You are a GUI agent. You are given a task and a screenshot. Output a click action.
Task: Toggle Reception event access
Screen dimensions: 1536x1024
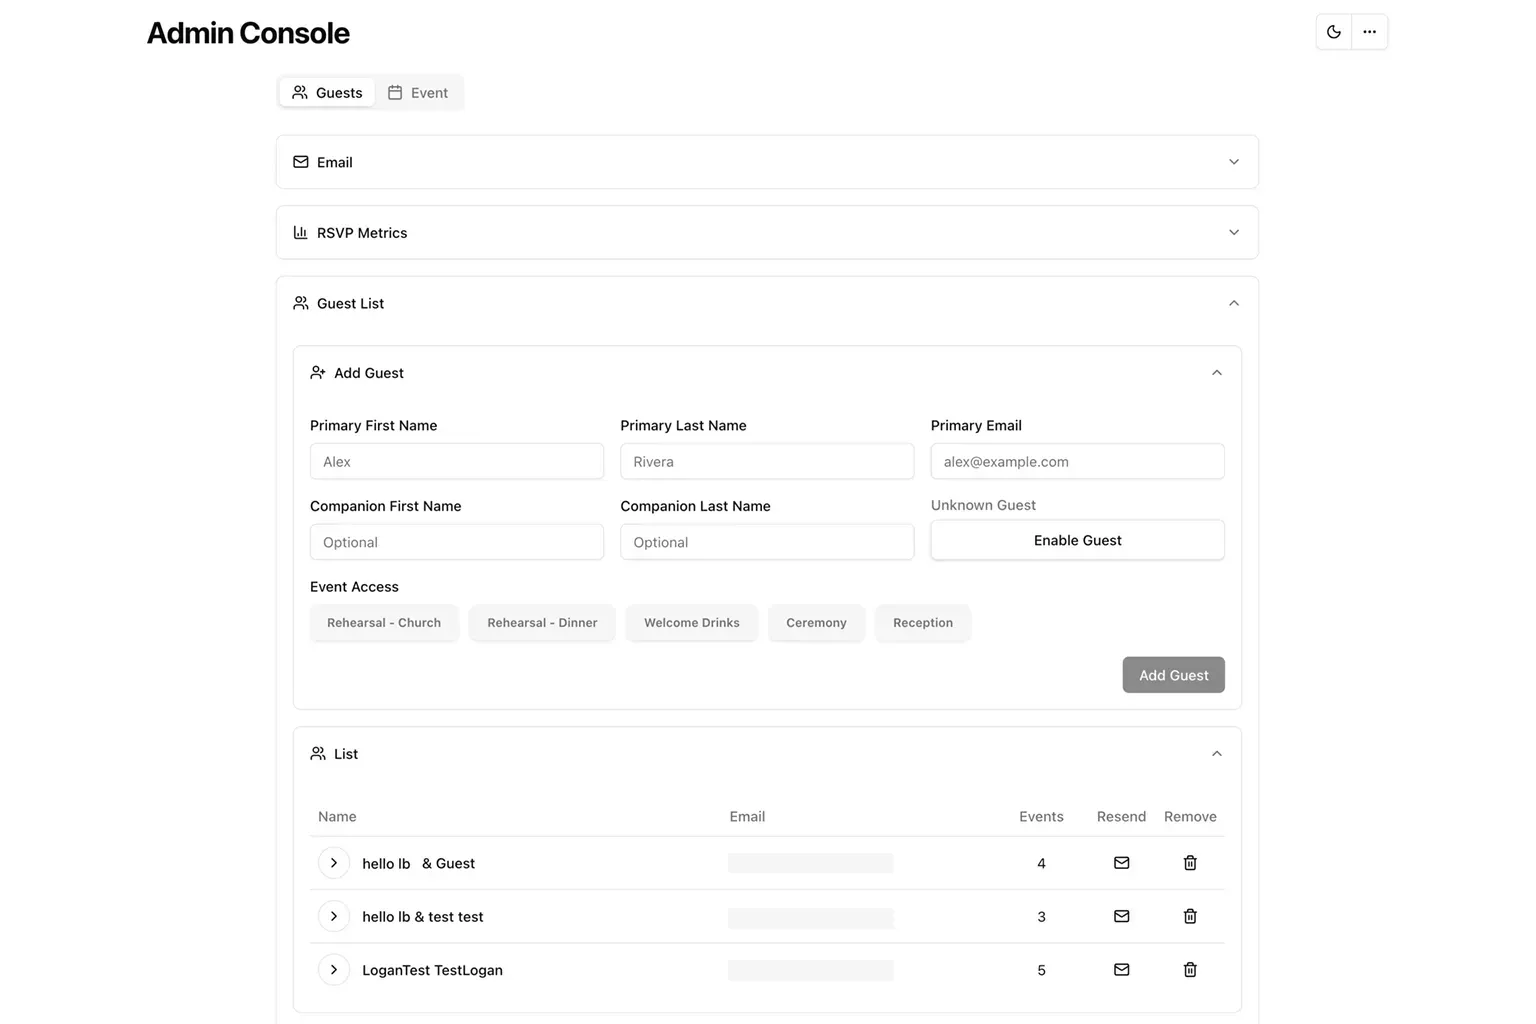tap(923, 622)
